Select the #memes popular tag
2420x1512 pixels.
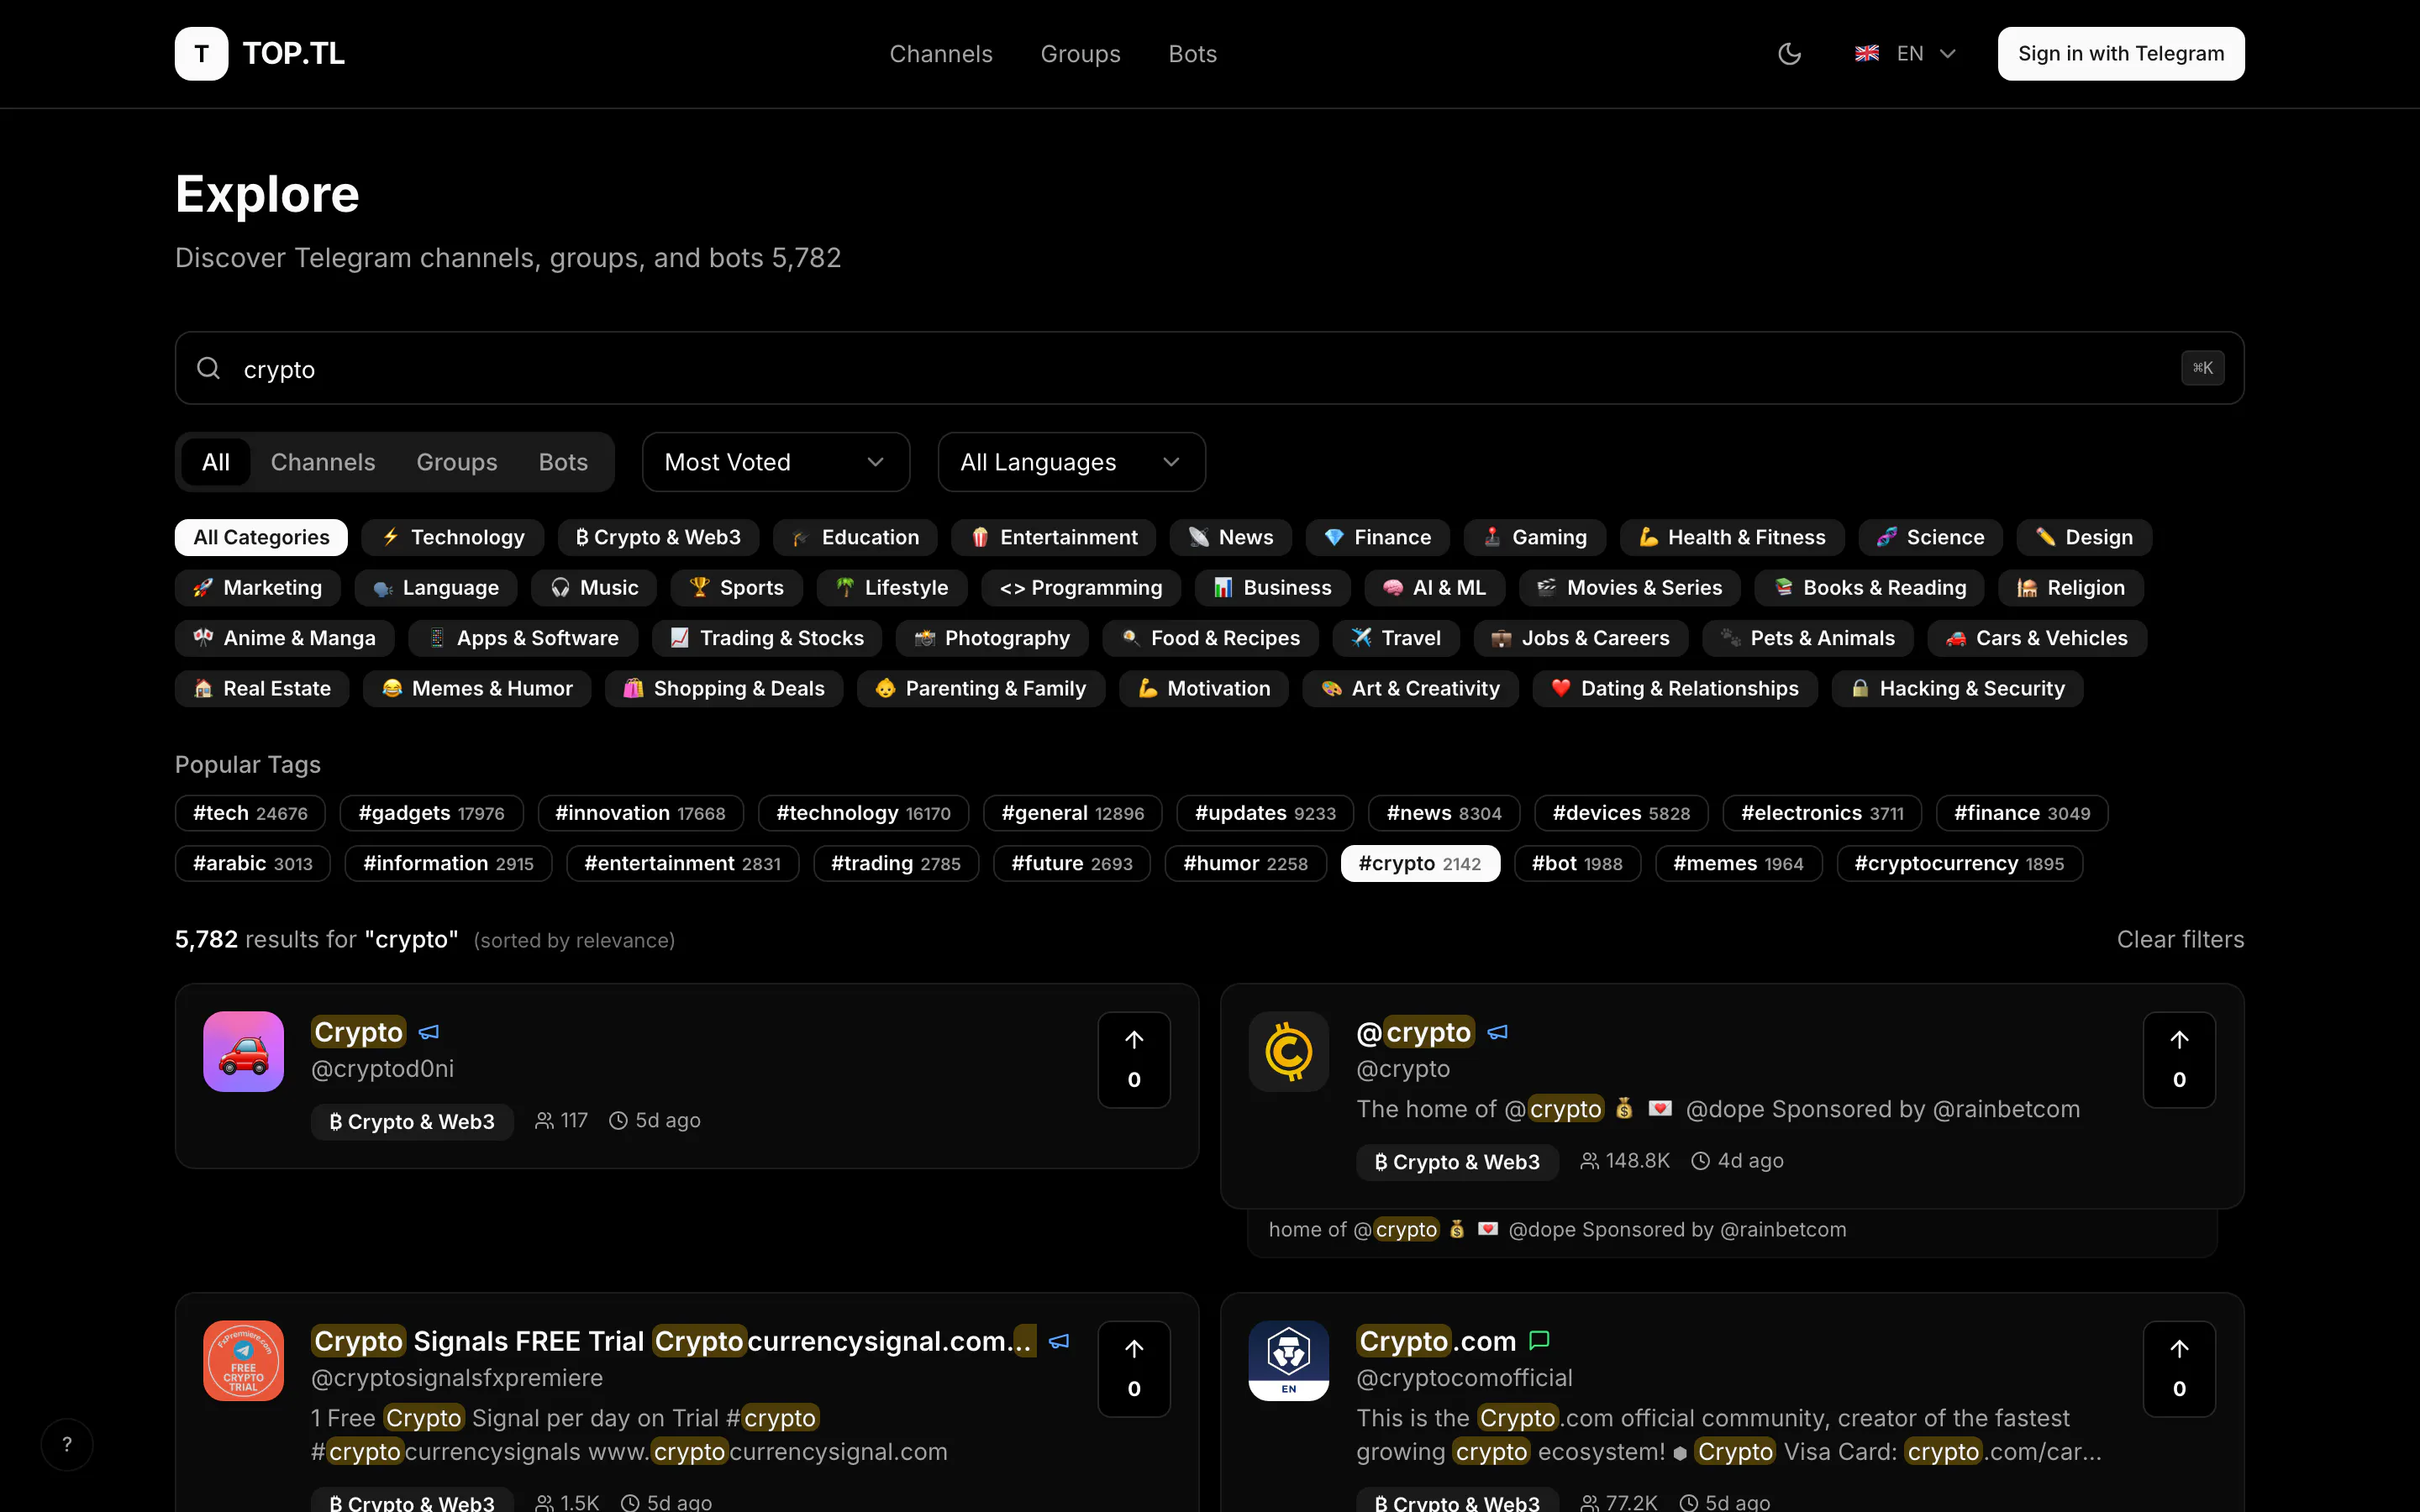pos(1739,863)
